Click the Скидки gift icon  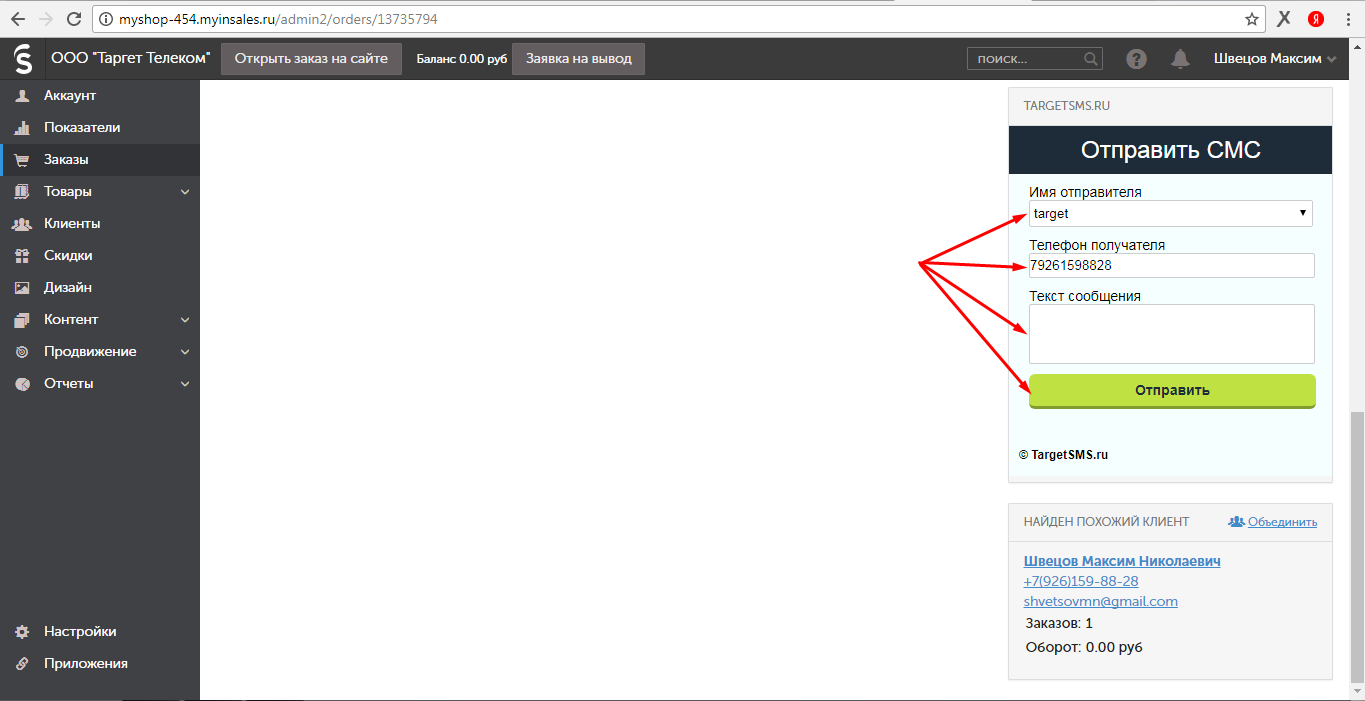pyautogui.click(x=22, y=256)
